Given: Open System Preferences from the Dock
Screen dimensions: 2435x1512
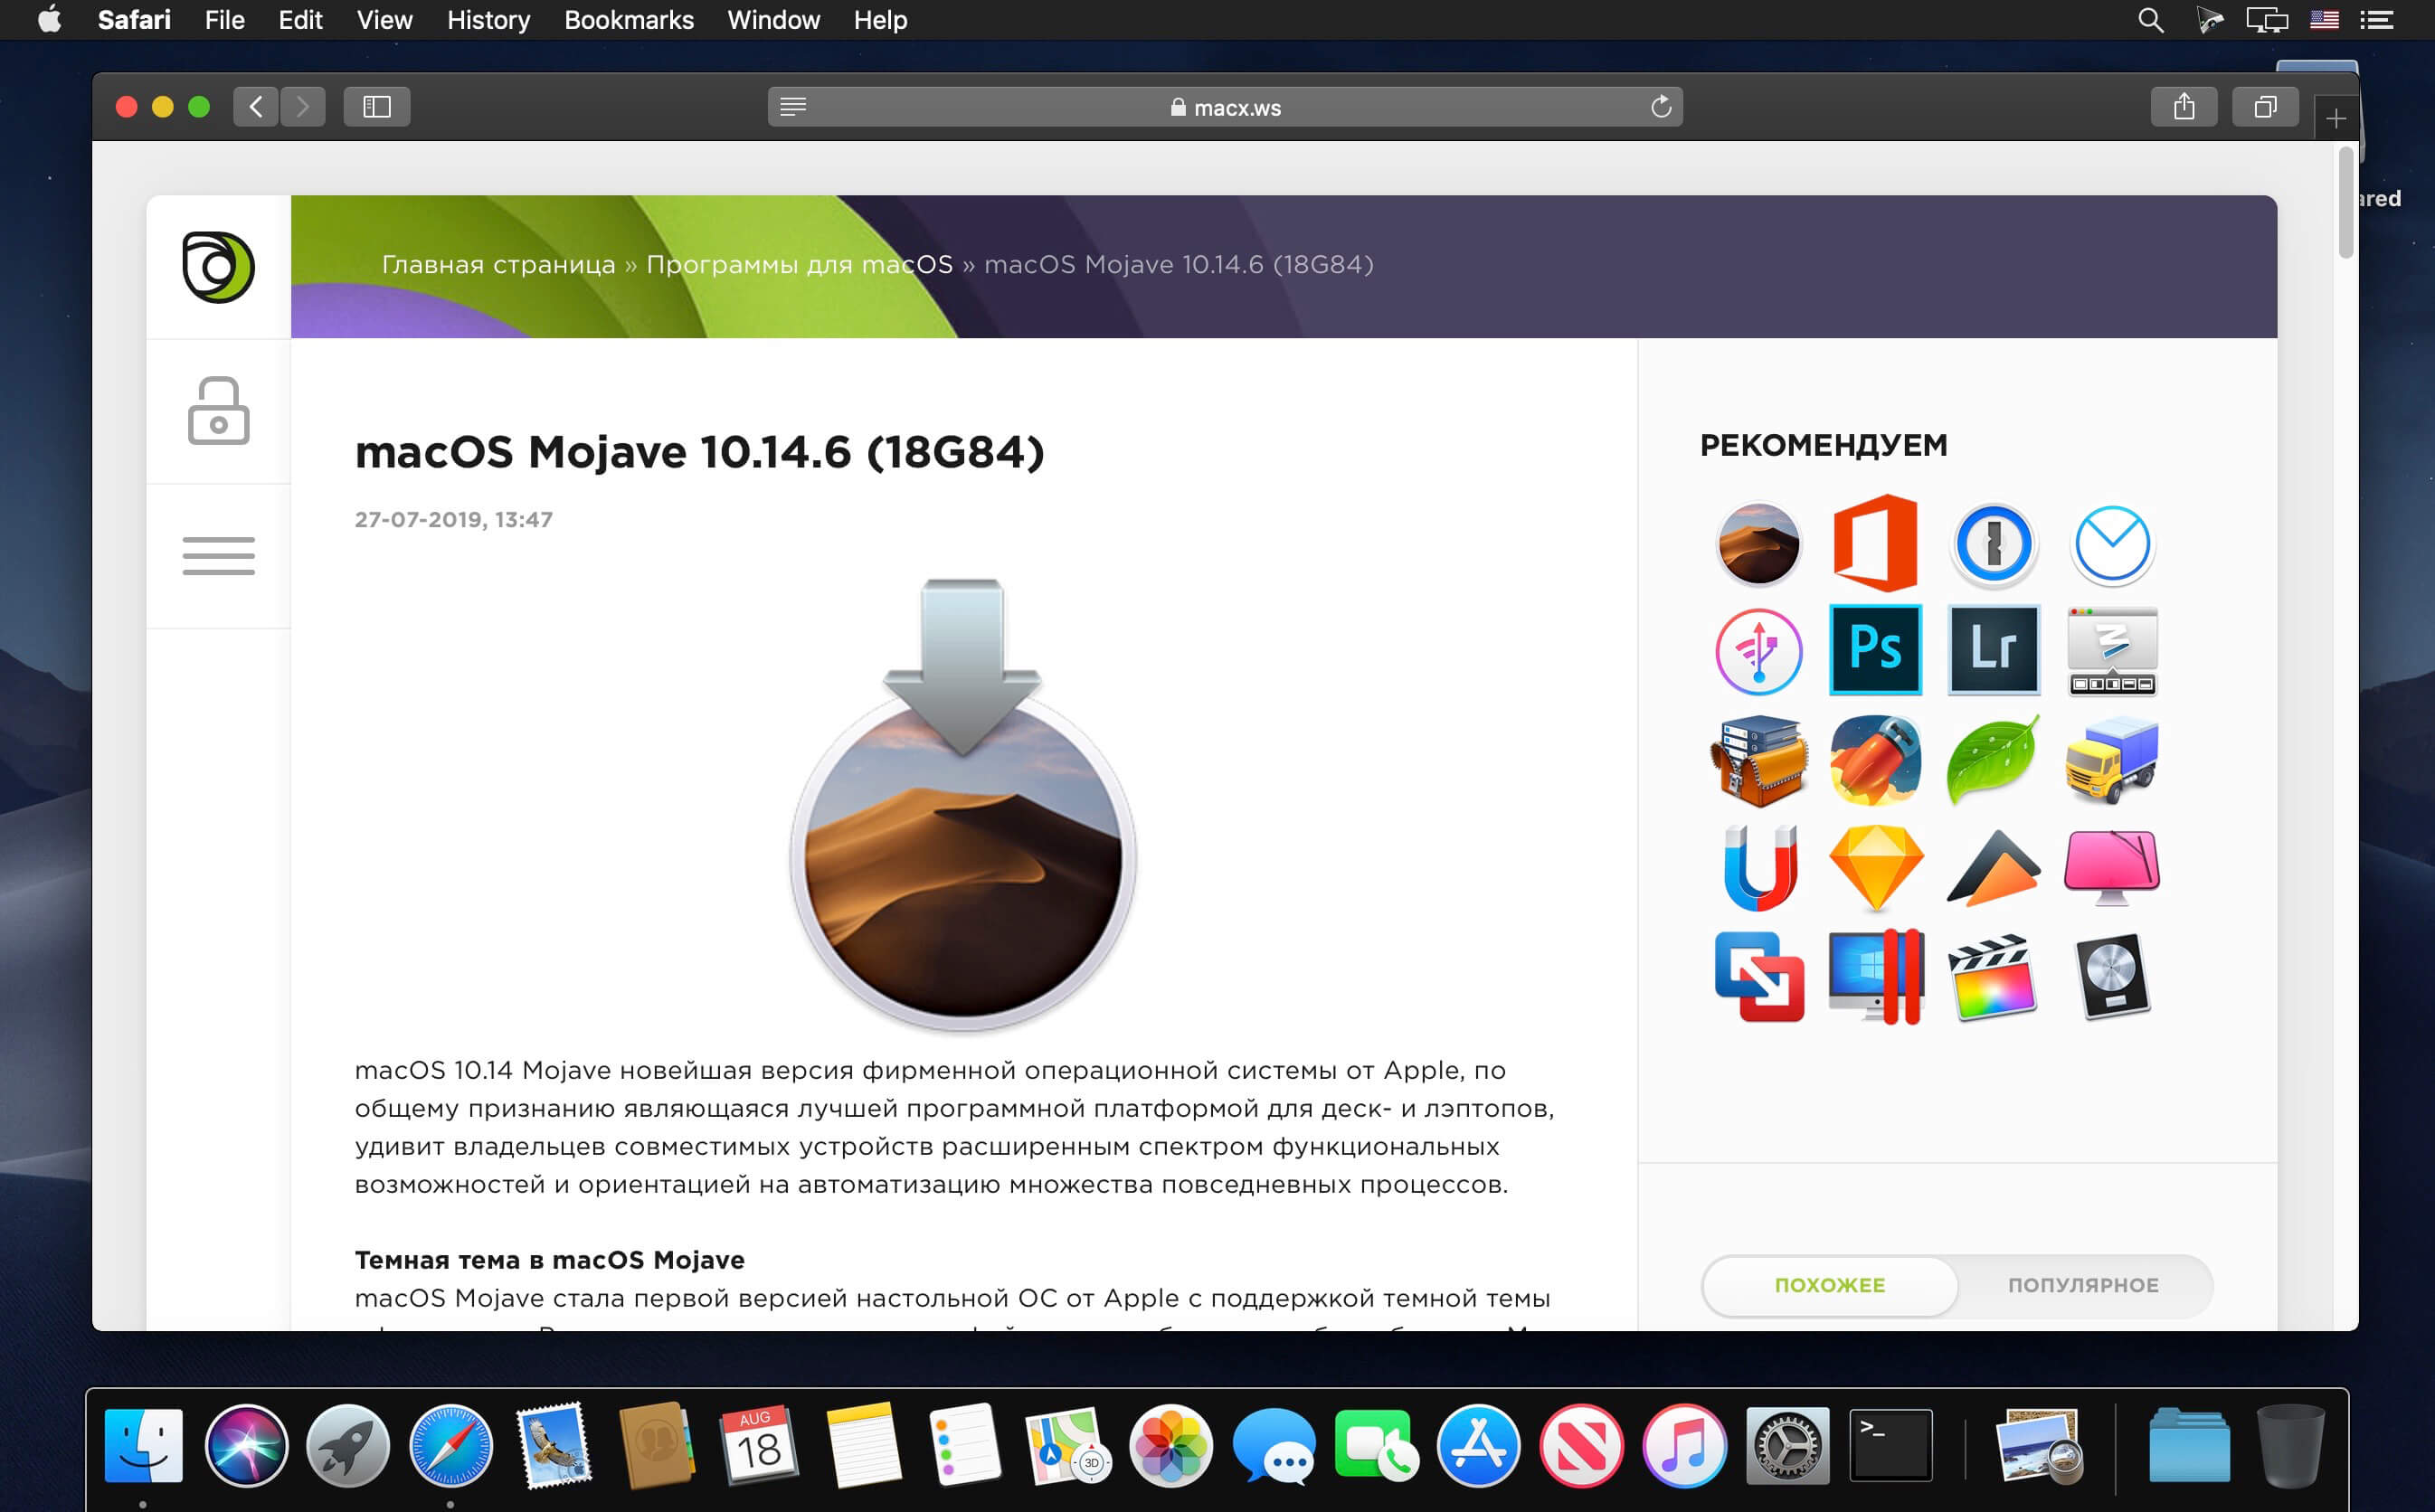Looking at the screenshot, I should [1788, 1446].
